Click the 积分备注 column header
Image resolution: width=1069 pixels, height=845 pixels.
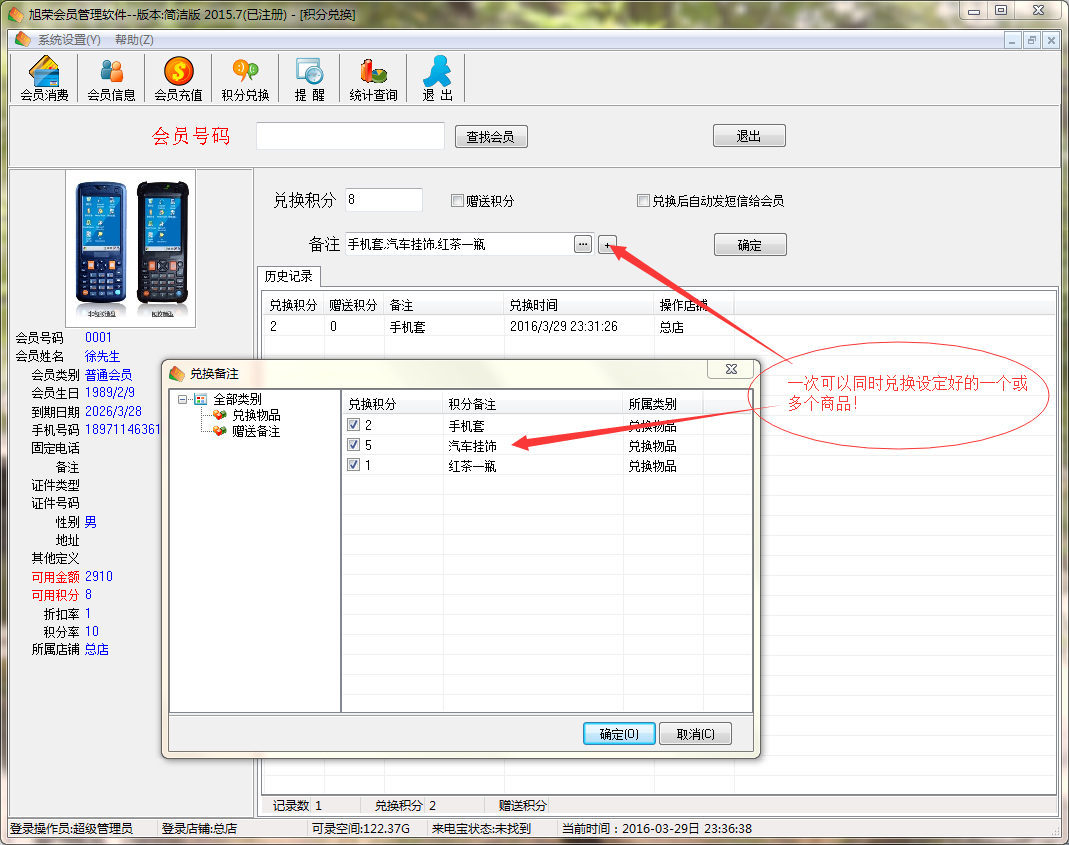pyautogui.click(x=533, y=404)
